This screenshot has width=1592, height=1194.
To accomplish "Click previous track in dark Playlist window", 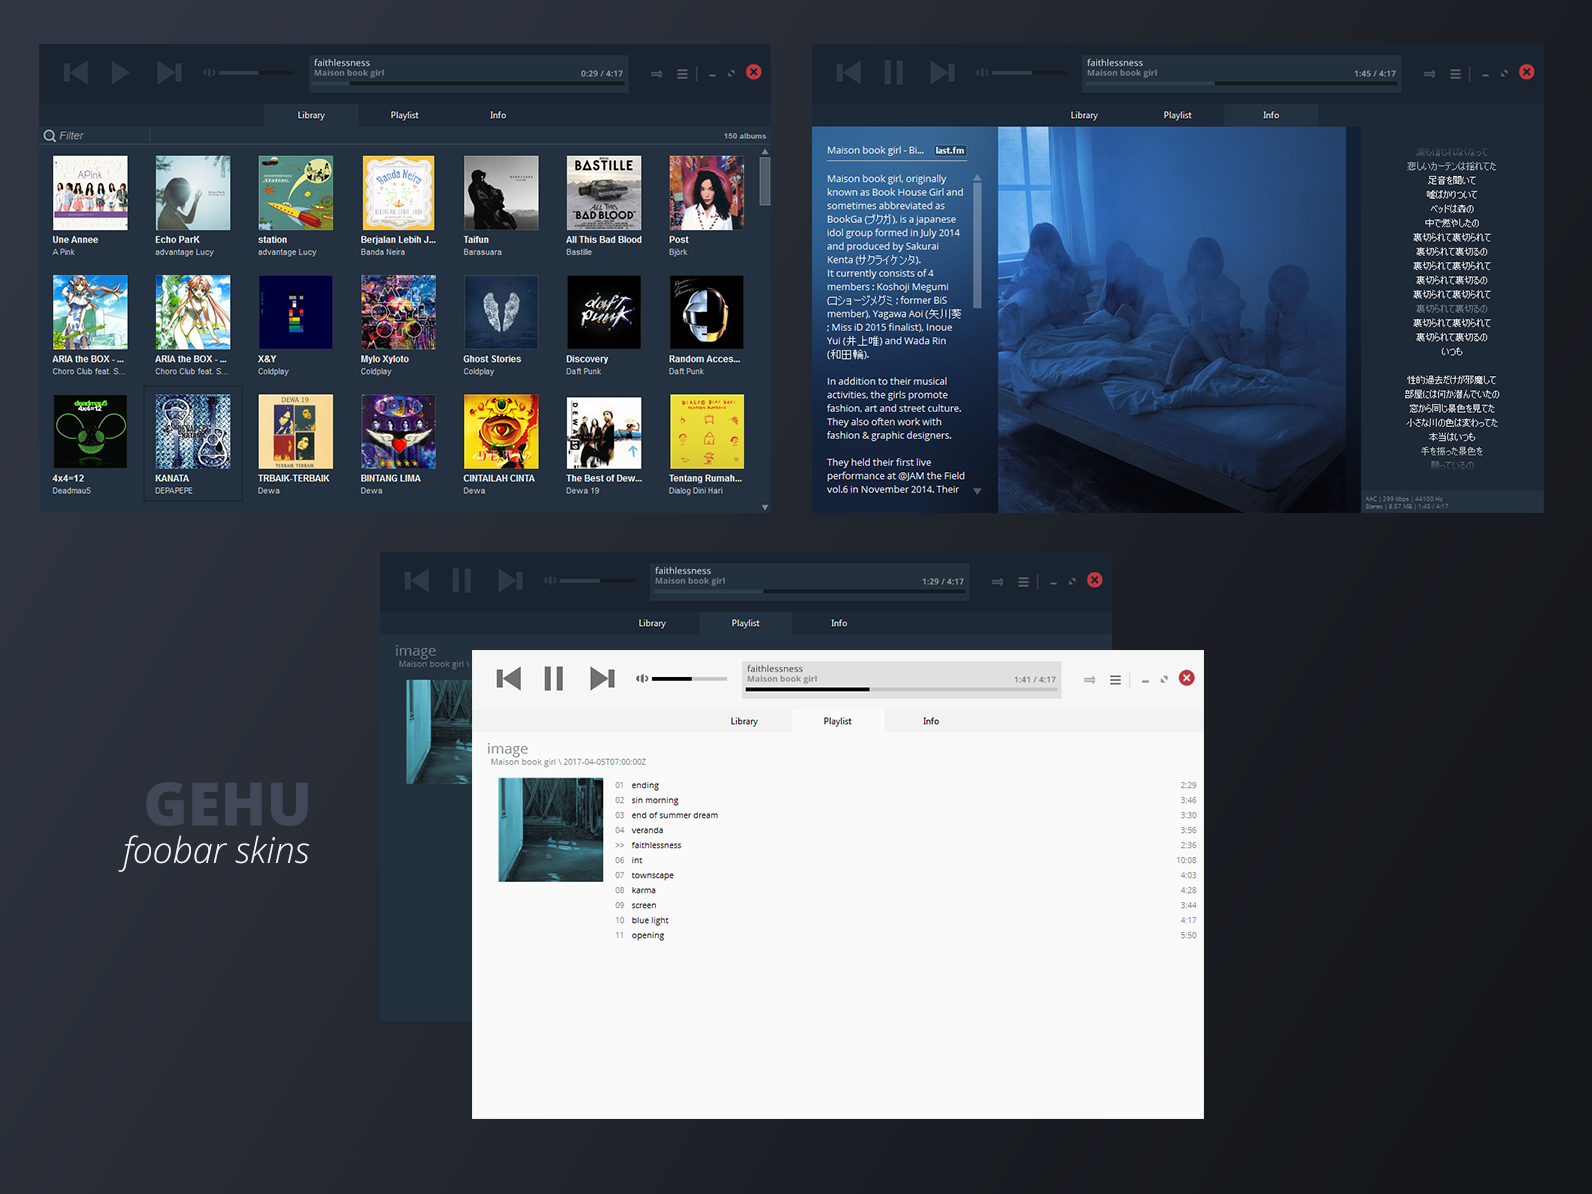I will [417, 580].
